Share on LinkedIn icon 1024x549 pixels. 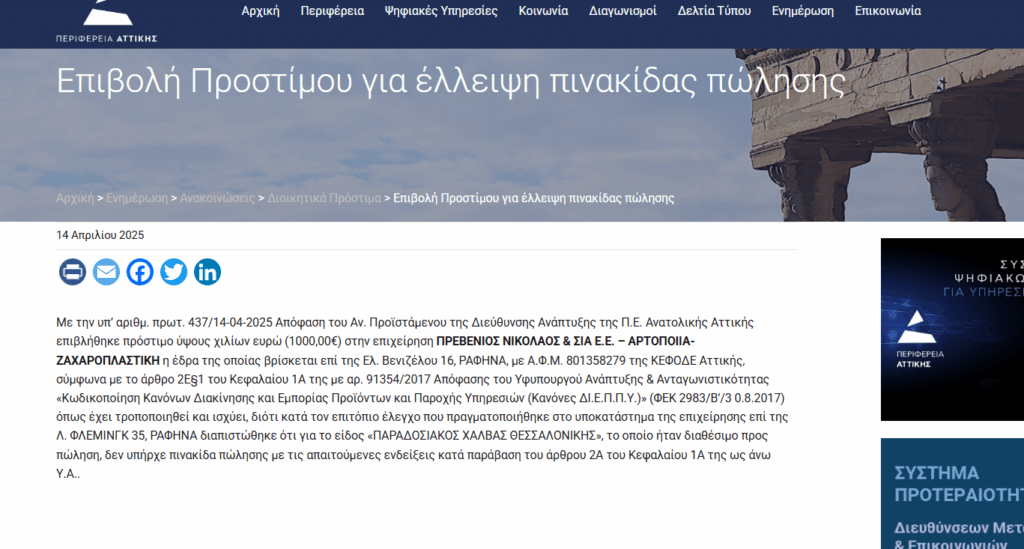coord(208,272)
